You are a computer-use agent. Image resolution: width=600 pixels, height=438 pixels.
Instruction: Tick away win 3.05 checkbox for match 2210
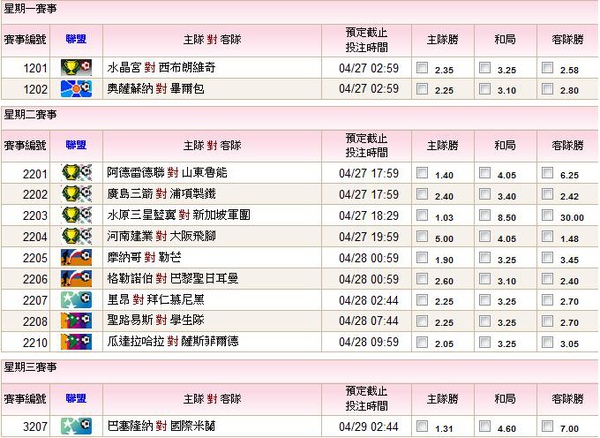pos(548,342)
